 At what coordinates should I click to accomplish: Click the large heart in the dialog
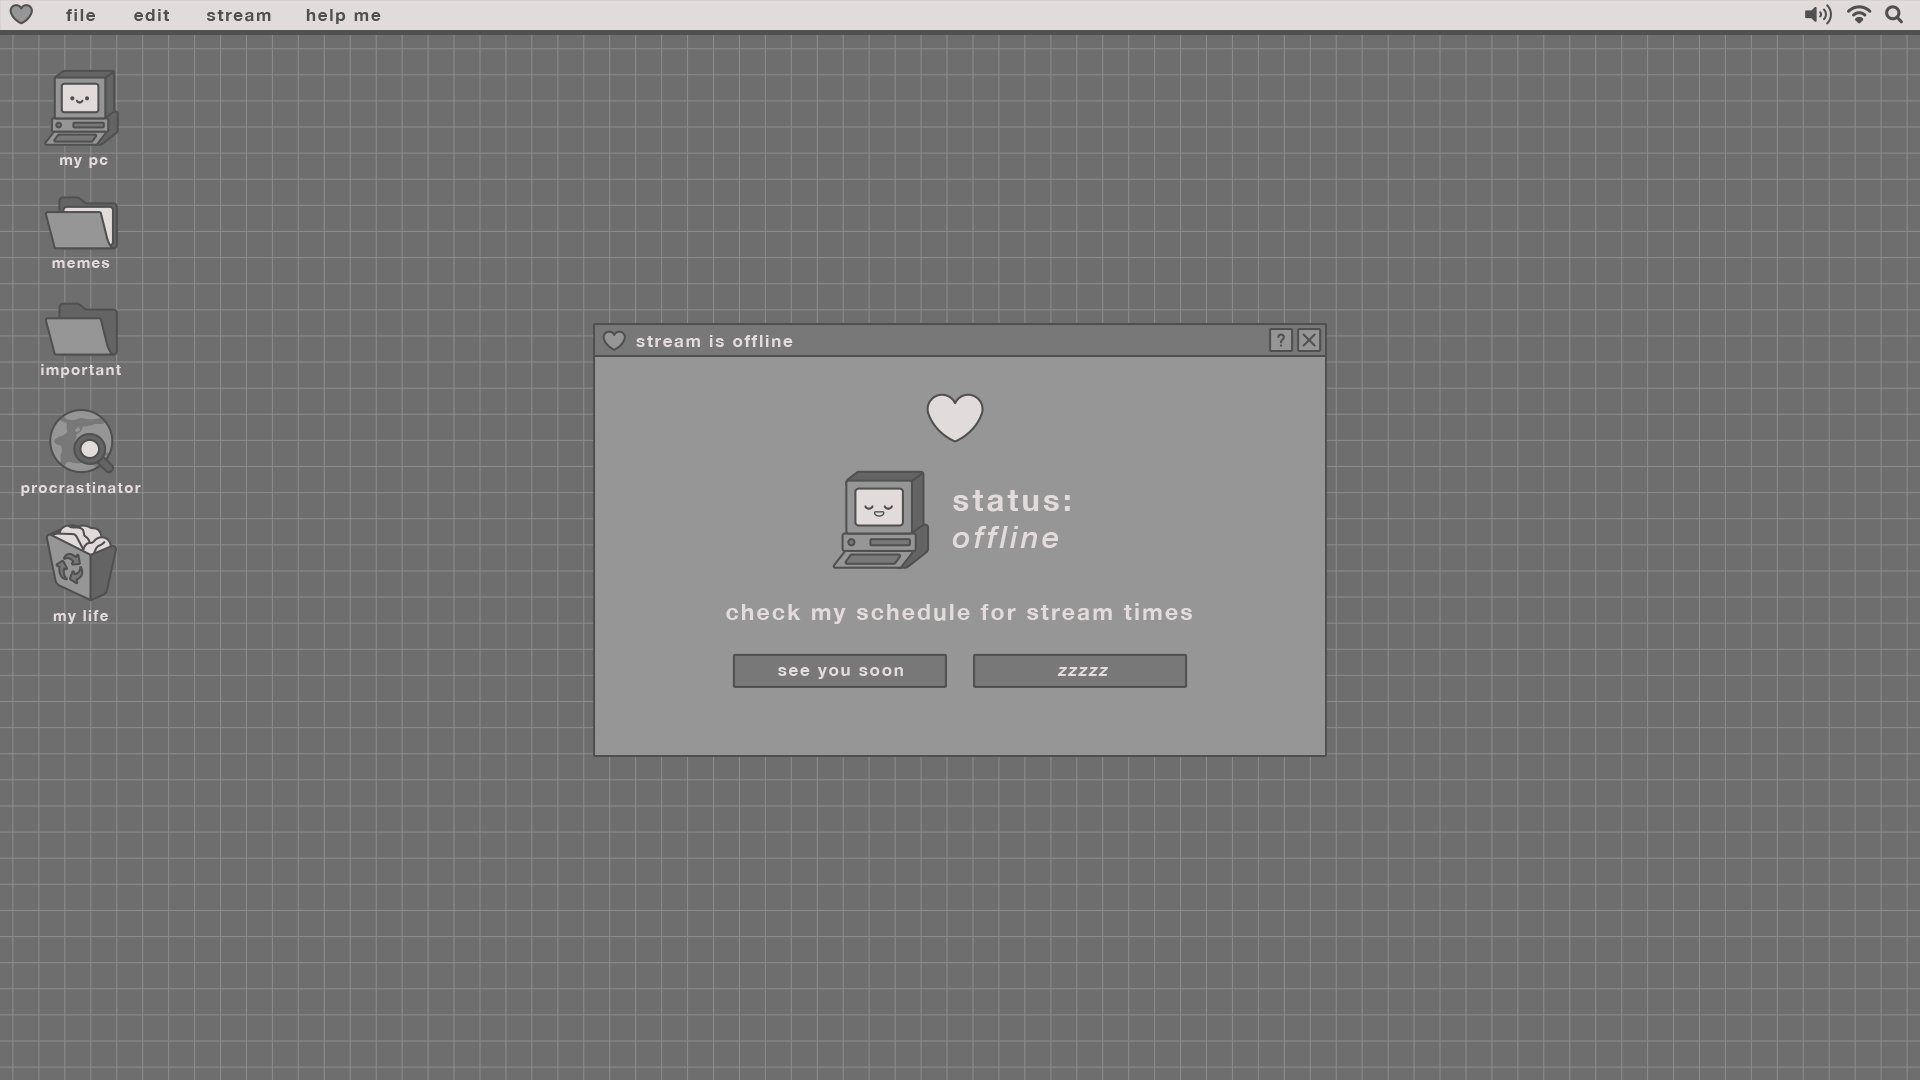point(955,417)
